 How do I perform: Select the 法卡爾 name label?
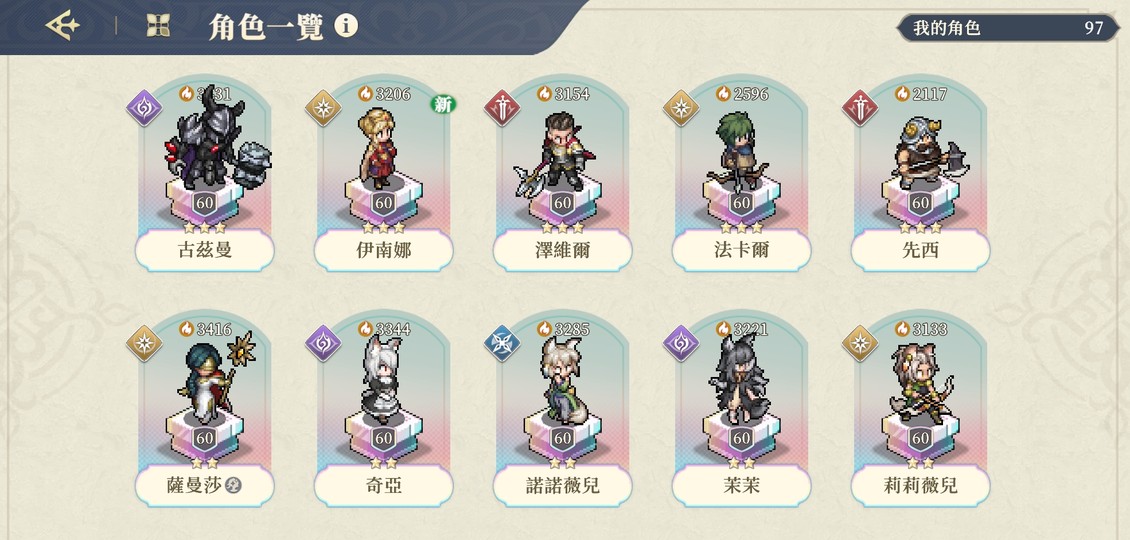click(742, 250)
